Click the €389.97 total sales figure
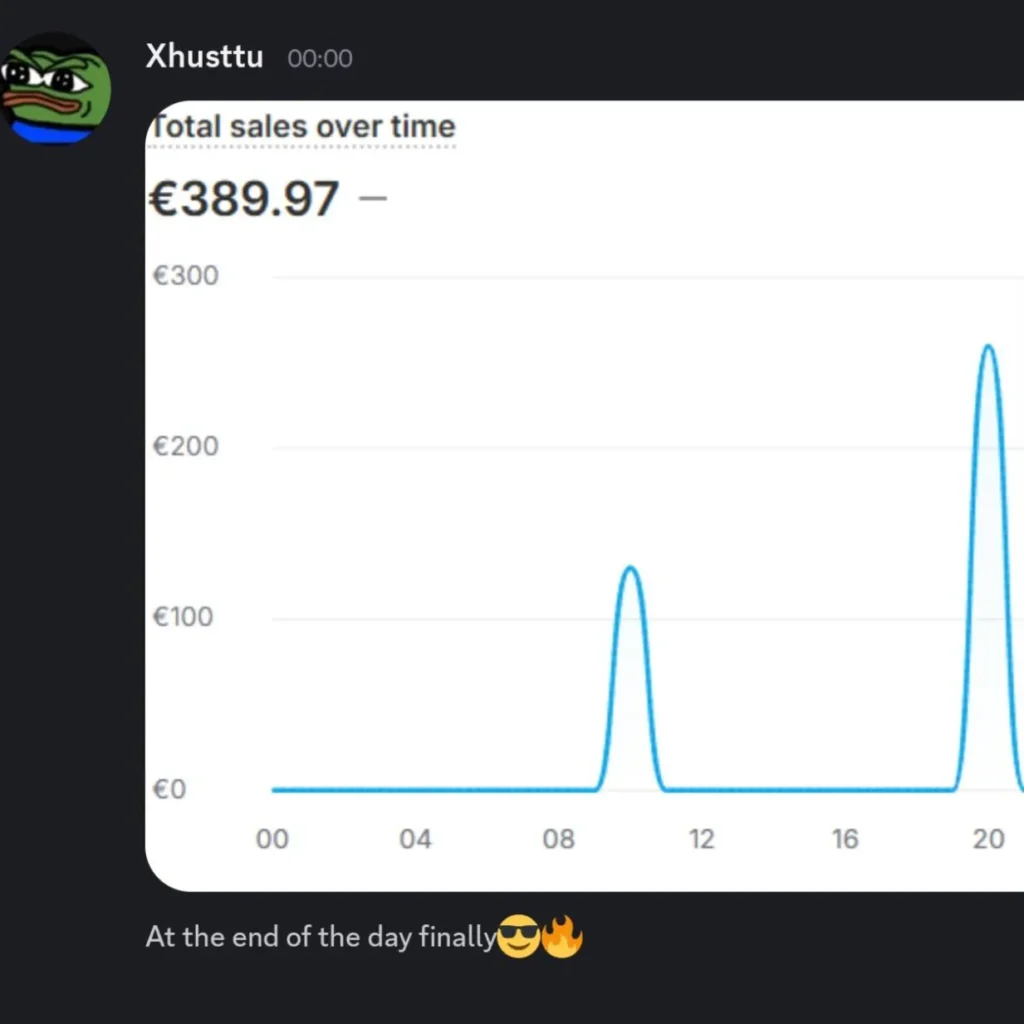 click(x=245, y=198)
